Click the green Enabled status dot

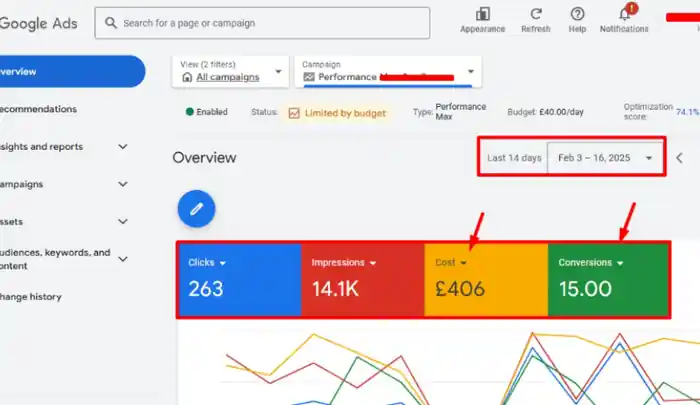(x=190, y=112)
